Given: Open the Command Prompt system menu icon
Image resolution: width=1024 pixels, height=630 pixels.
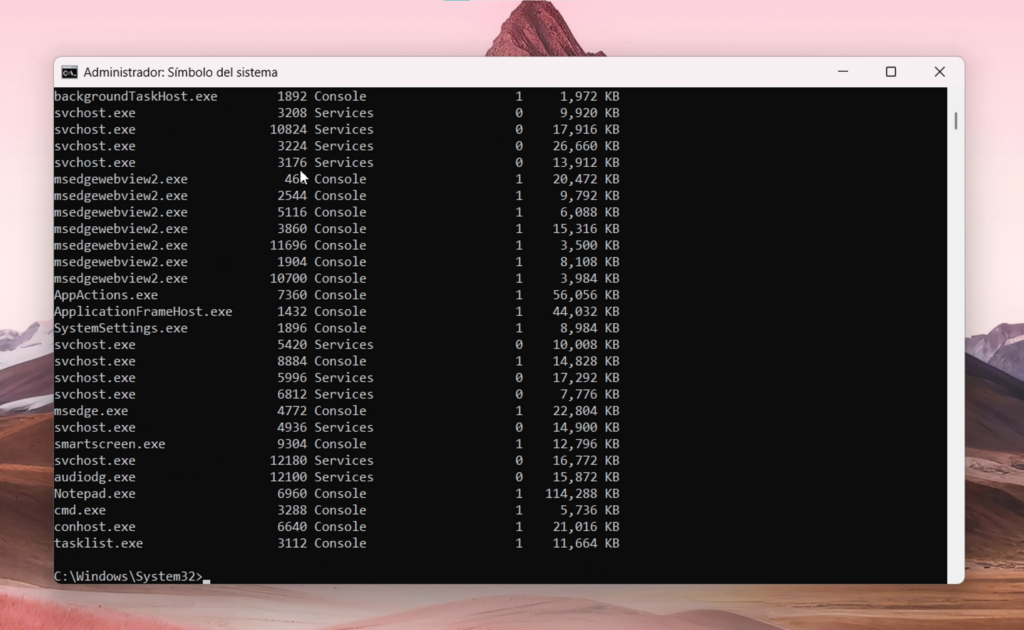Looking at the screenshot, I should (70, 71).
